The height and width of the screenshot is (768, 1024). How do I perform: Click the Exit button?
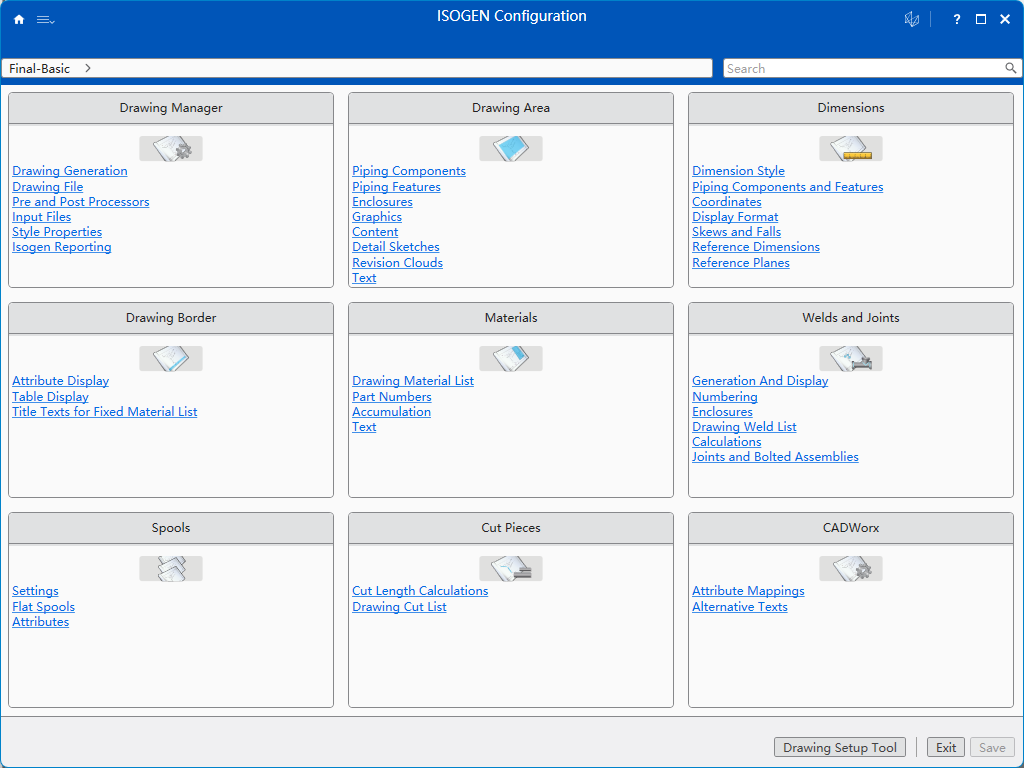point(946,747)
